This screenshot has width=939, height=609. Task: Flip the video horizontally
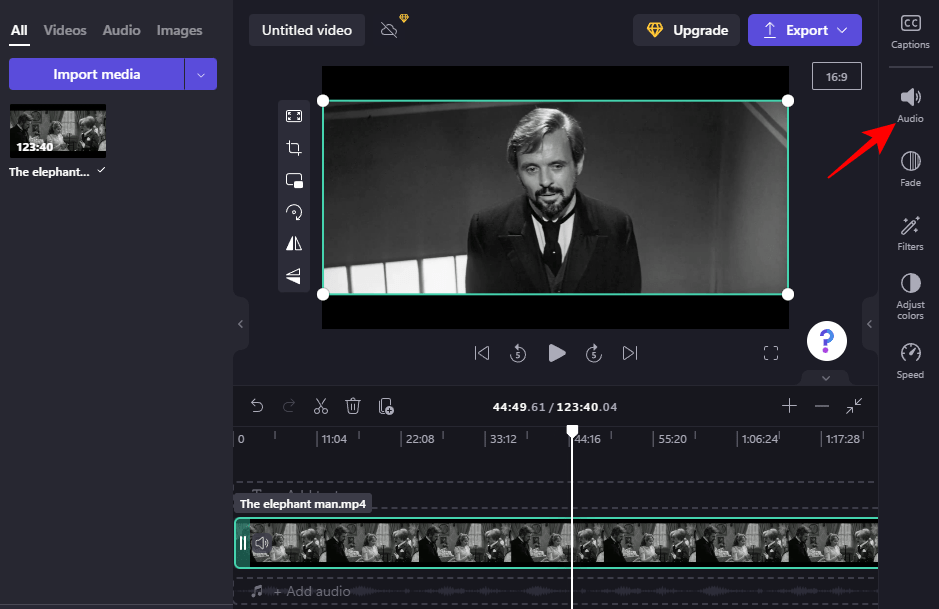click(293, 243)
